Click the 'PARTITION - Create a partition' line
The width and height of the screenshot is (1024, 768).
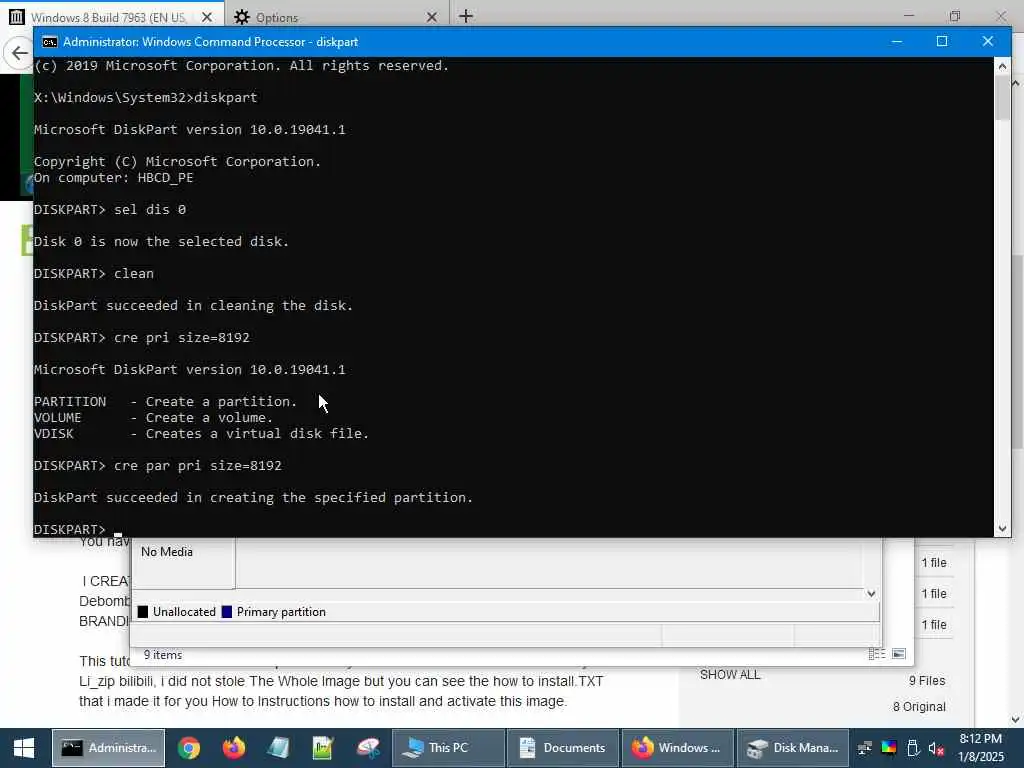(165, 402)
